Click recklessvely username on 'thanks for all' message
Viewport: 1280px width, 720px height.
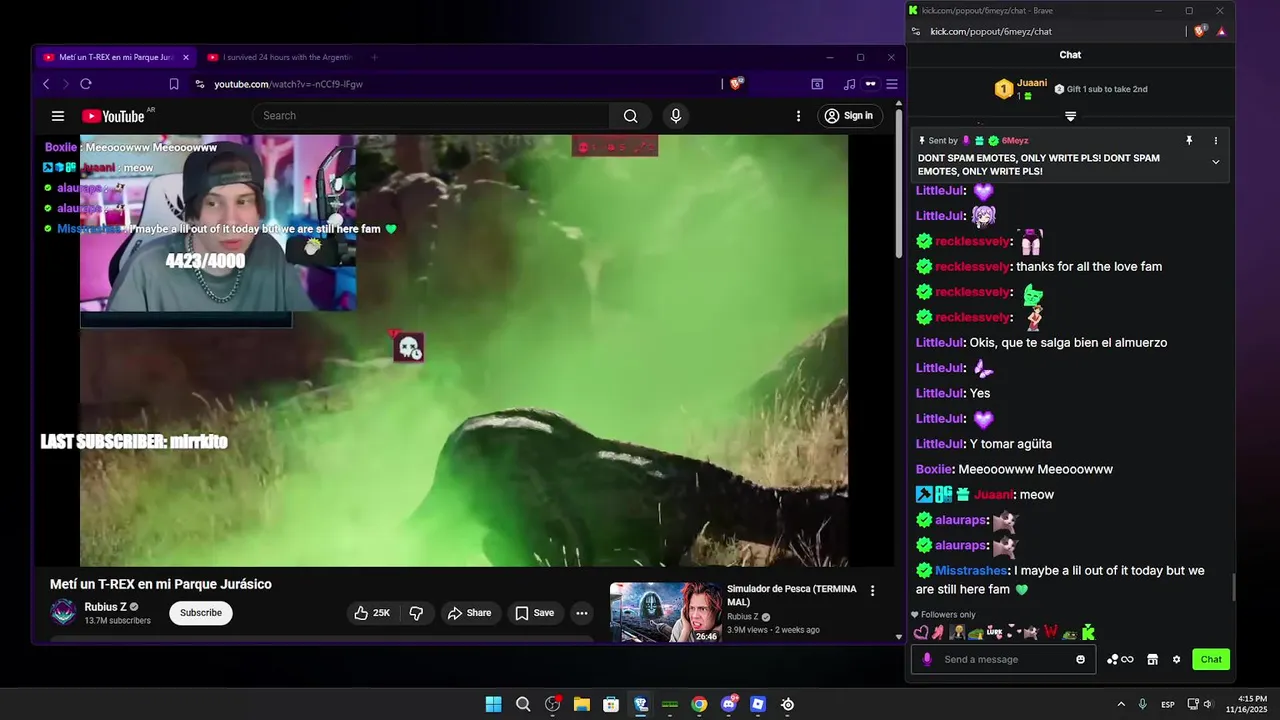click(x=972, y=267)
